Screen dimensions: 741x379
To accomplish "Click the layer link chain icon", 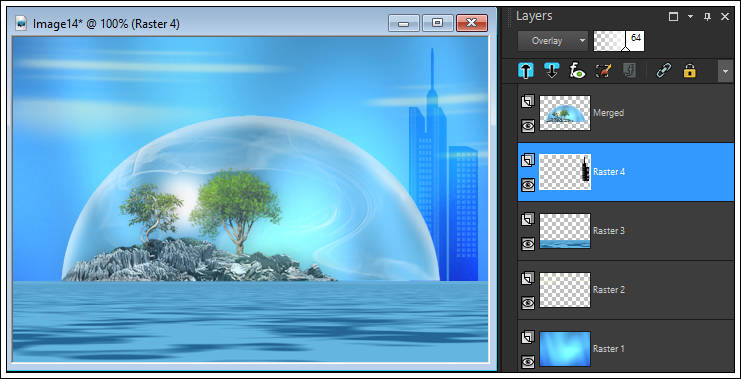I will tap(663, 71).
